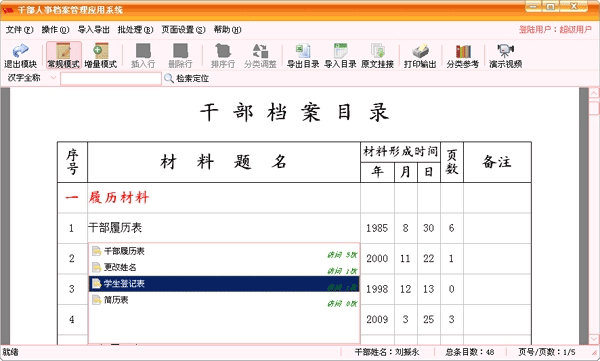The height and width of the screenshot is (361, 600).
Task: Click year cell 2009 in row 4
Action: click(x=377, y=319)
